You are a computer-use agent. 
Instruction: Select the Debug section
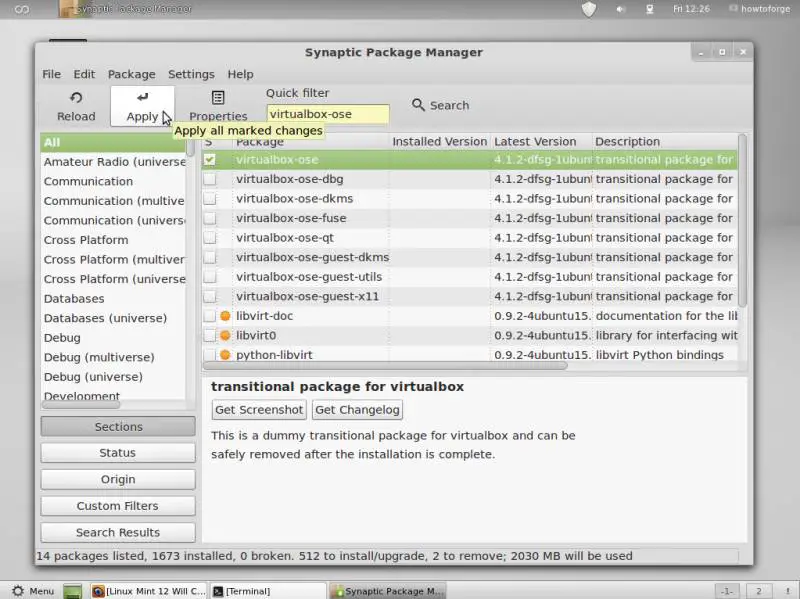[x=113, y=338]
